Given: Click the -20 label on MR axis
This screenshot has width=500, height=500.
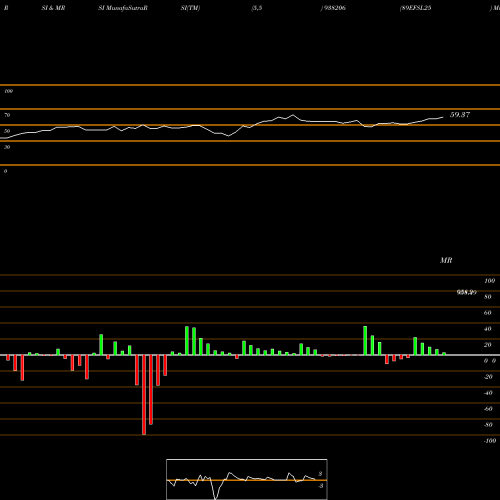Looking at the screenshot, I should [x=488, y=377].
